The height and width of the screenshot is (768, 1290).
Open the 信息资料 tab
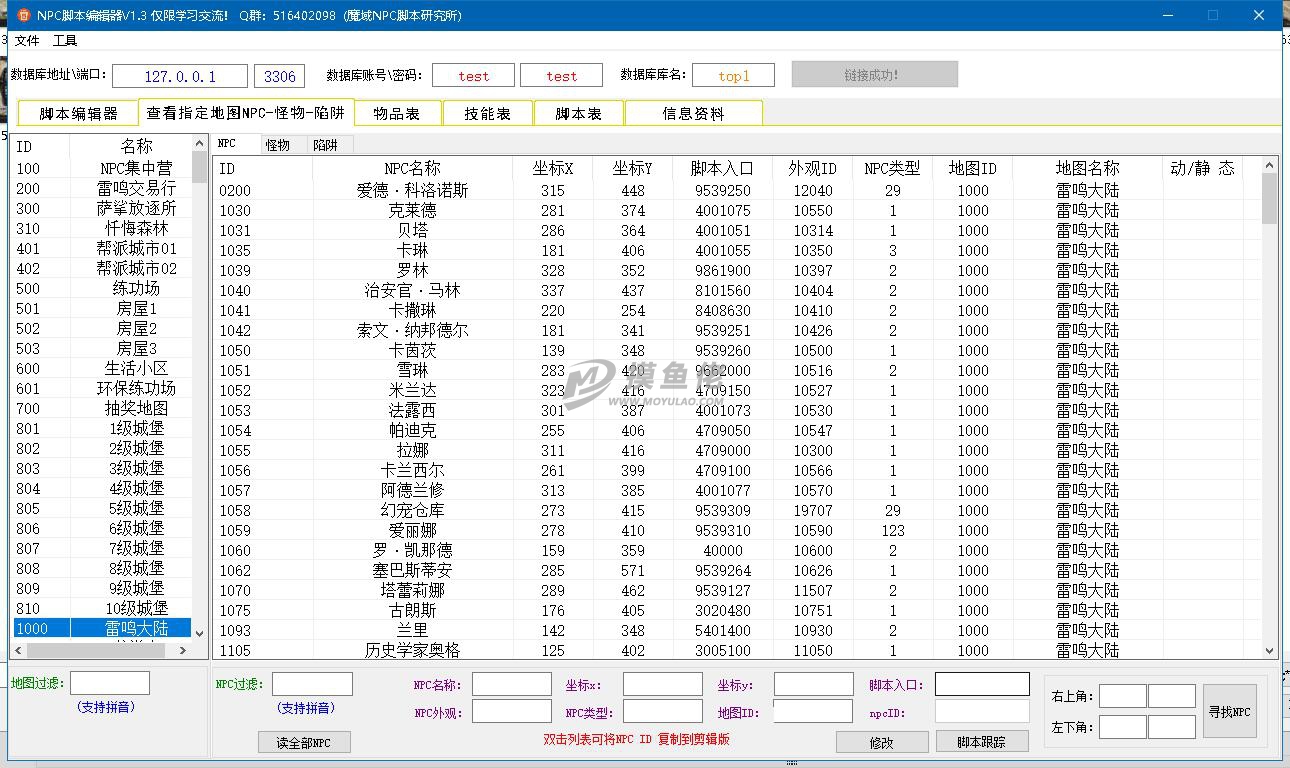[x=693, y=113]
